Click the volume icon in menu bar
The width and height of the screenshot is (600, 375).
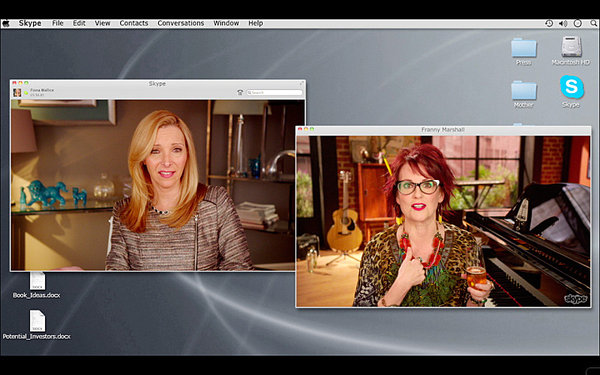pyautogui.click(x=563, y=23)
